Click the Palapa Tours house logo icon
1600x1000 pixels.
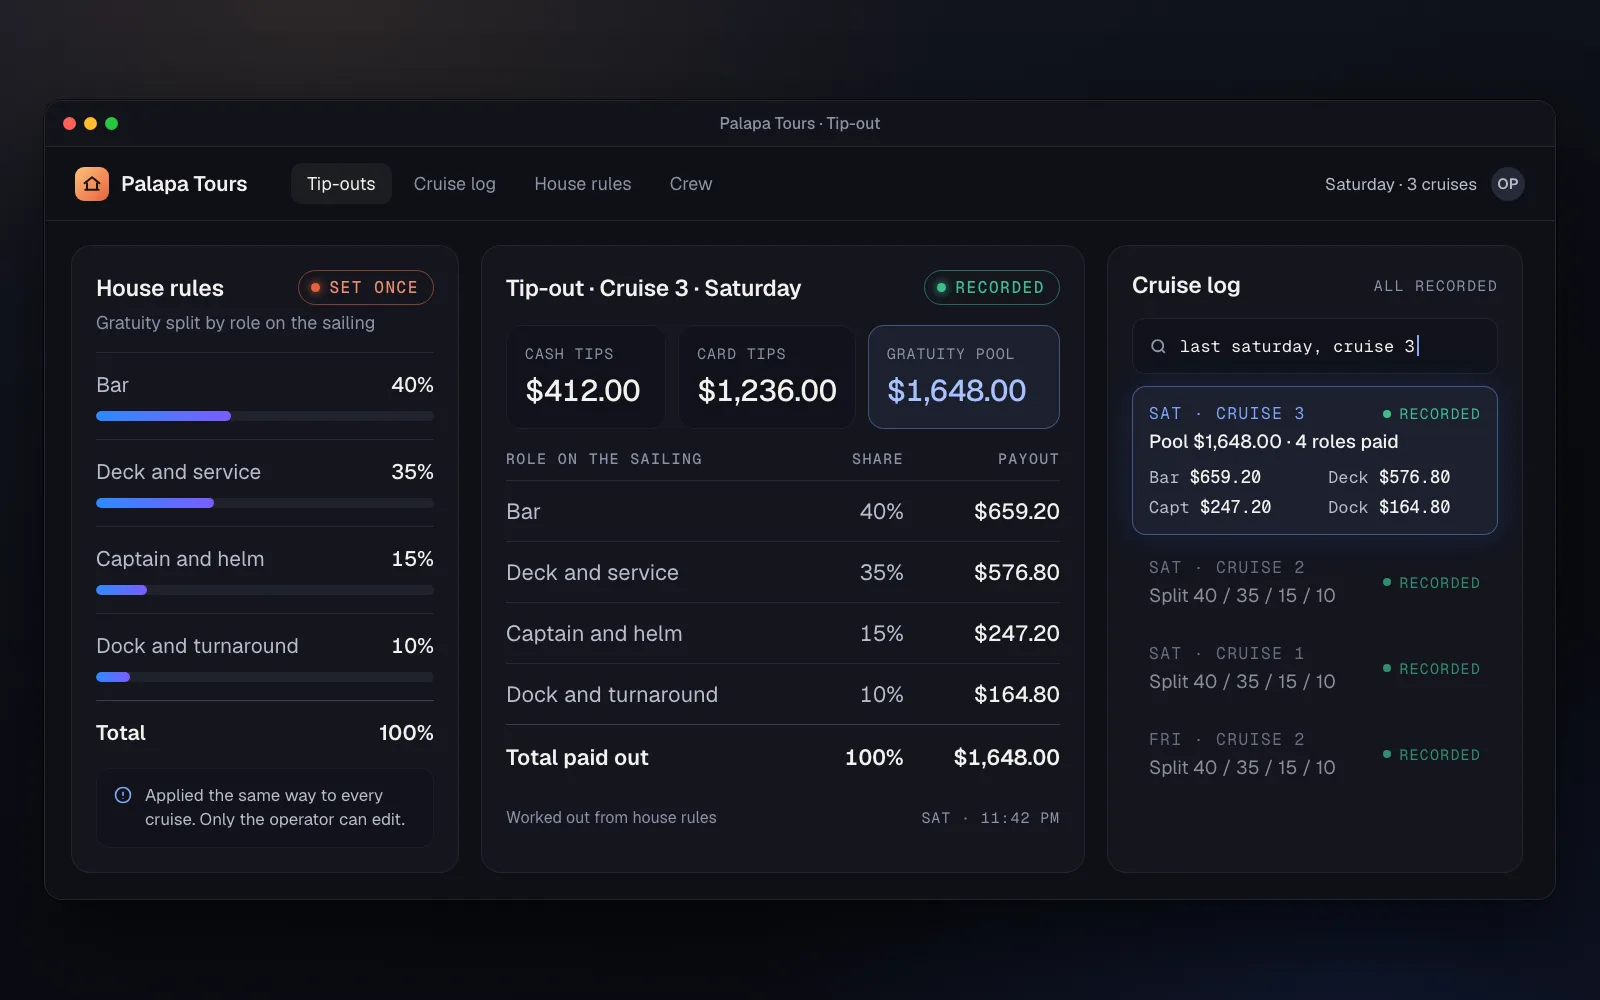pos(92,184)
